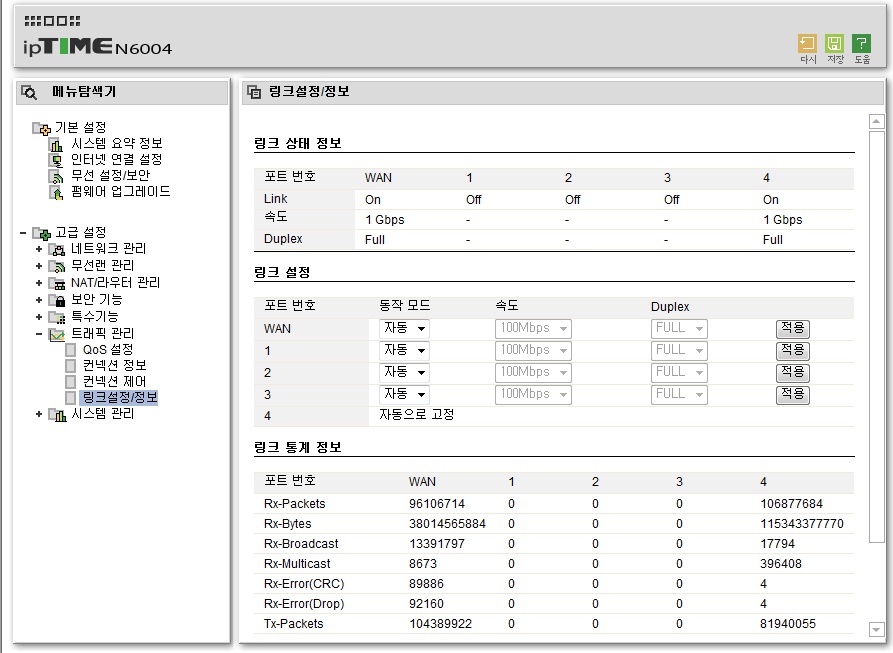Open 펌웨어 업그레이드 icon
This screenshot has width=893, height=653.
pos(56,192)
